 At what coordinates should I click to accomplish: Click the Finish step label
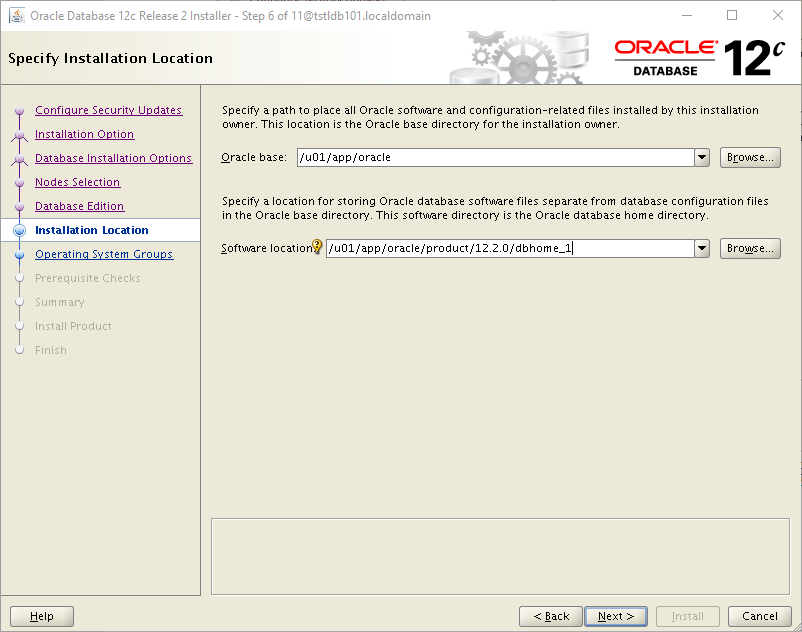coord(51,350)
